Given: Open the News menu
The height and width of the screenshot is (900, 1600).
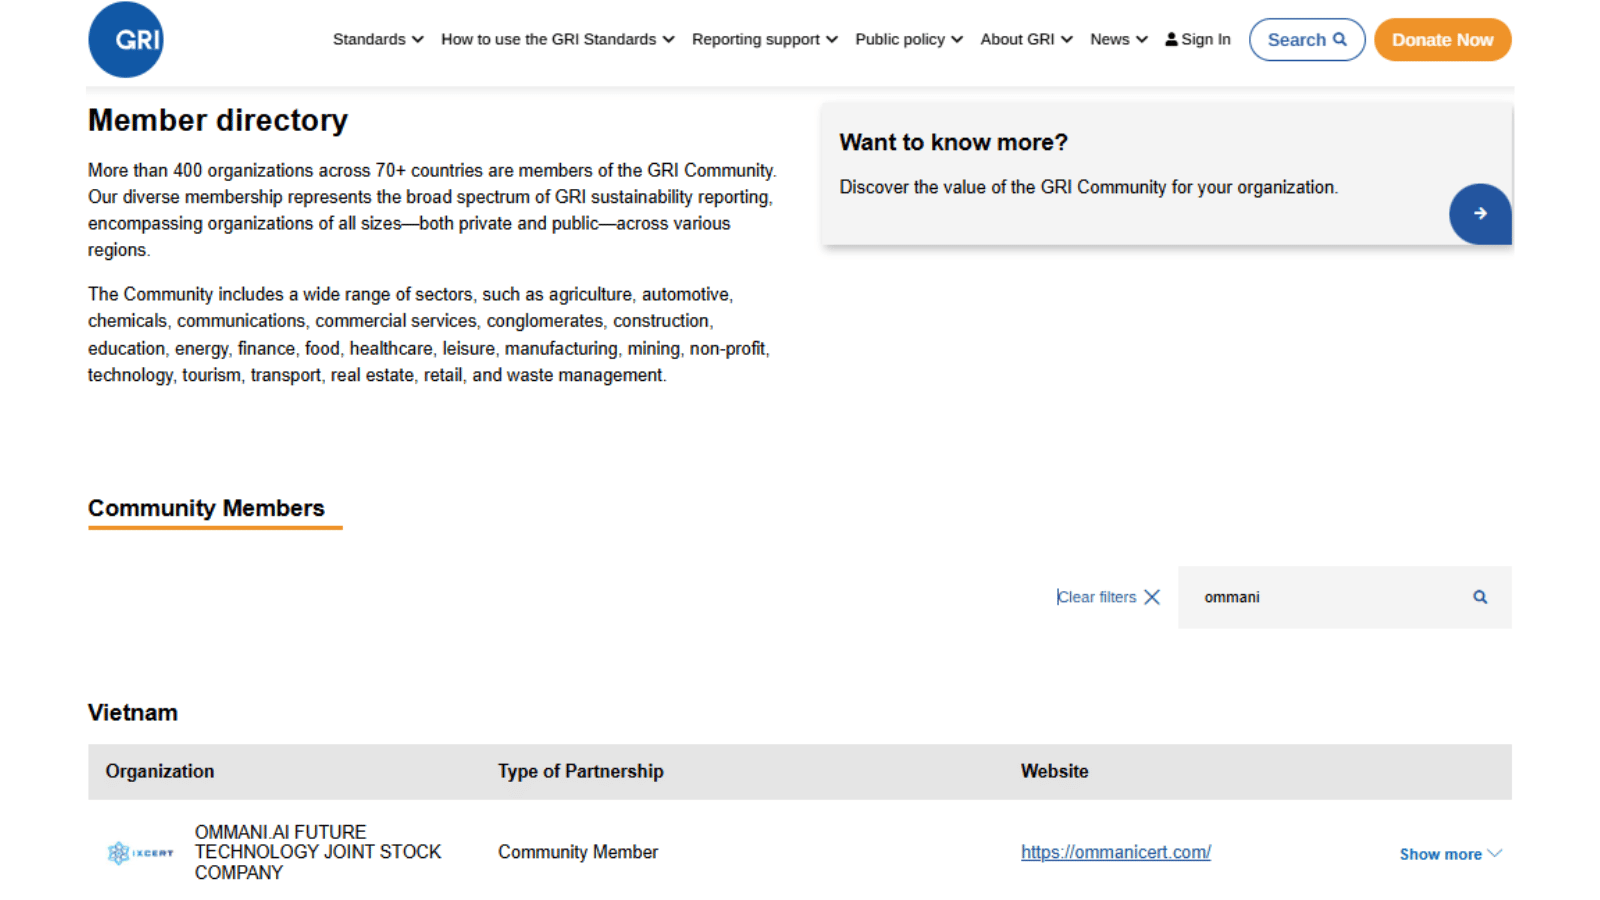Looking at the screenshot, I should (1118, 40).
